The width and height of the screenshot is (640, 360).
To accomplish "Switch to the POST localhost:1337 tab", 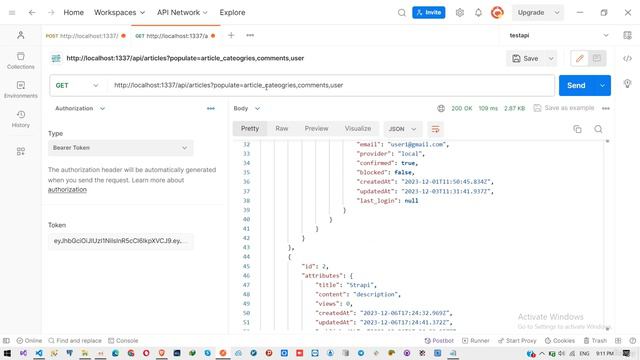I will pyautogui.click(x=86, y=36).
